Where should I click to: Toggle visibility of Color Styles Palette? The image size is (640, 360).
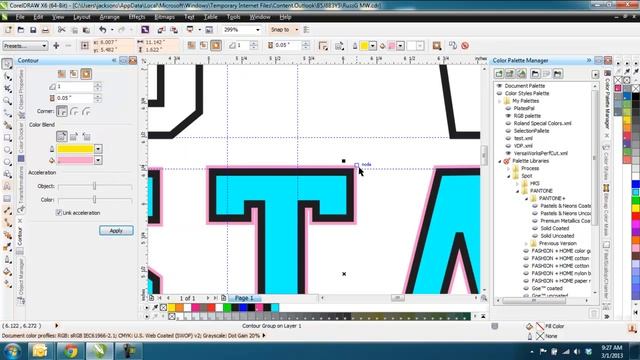(x=499, y=93)
